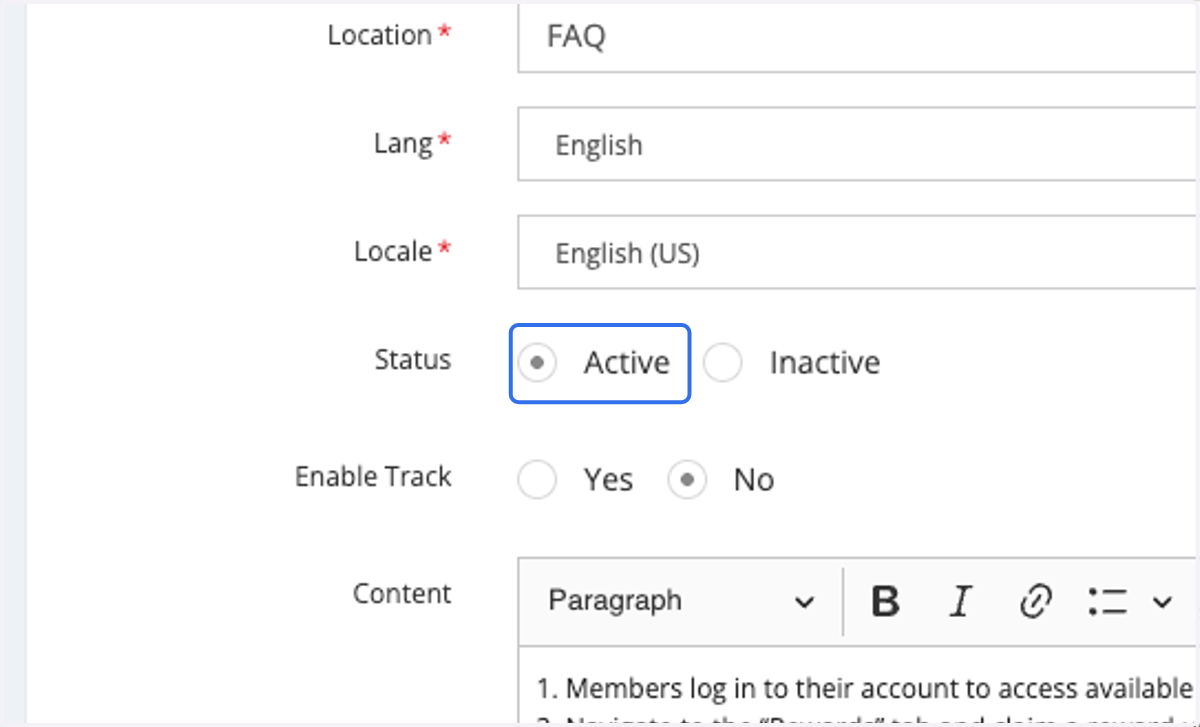Click the Enable Track label
Viewport: 1200px width, 727px height.
click(x=373, y=477)
